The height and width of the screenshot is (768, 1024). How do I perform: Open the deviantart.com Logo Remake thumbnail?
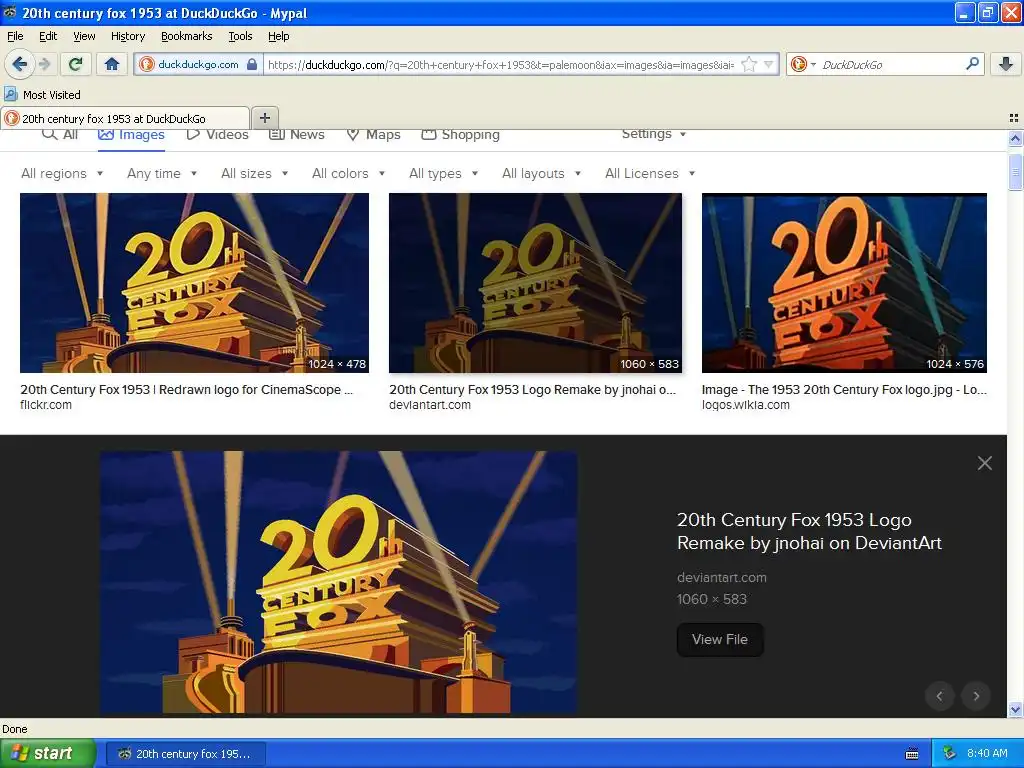[x=536, y=283]
